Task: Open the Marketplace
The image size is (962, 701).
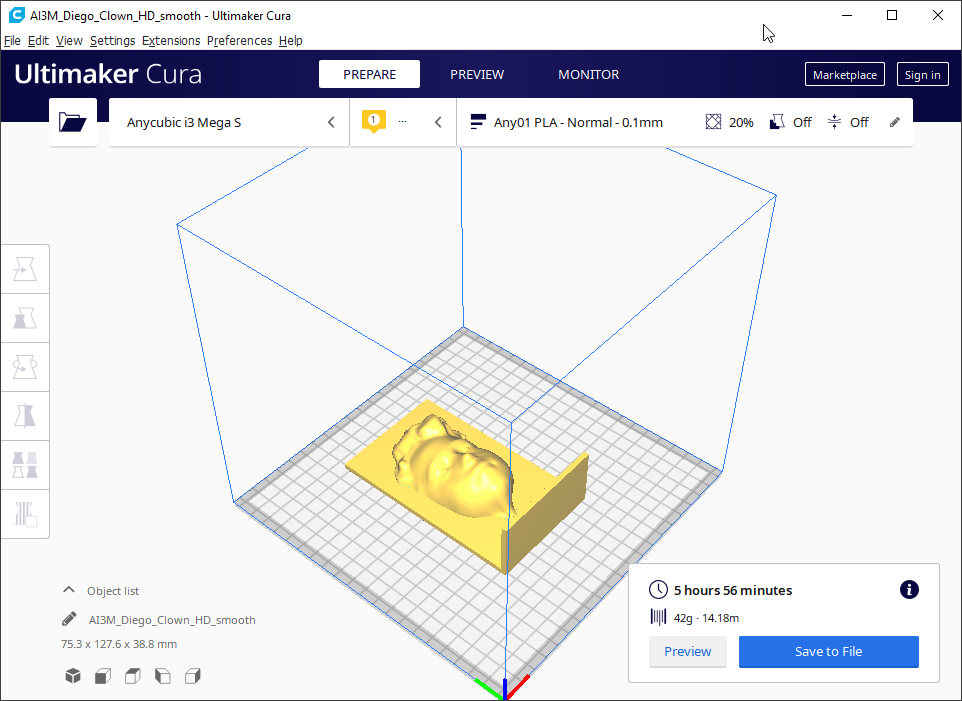Action: 844,75
